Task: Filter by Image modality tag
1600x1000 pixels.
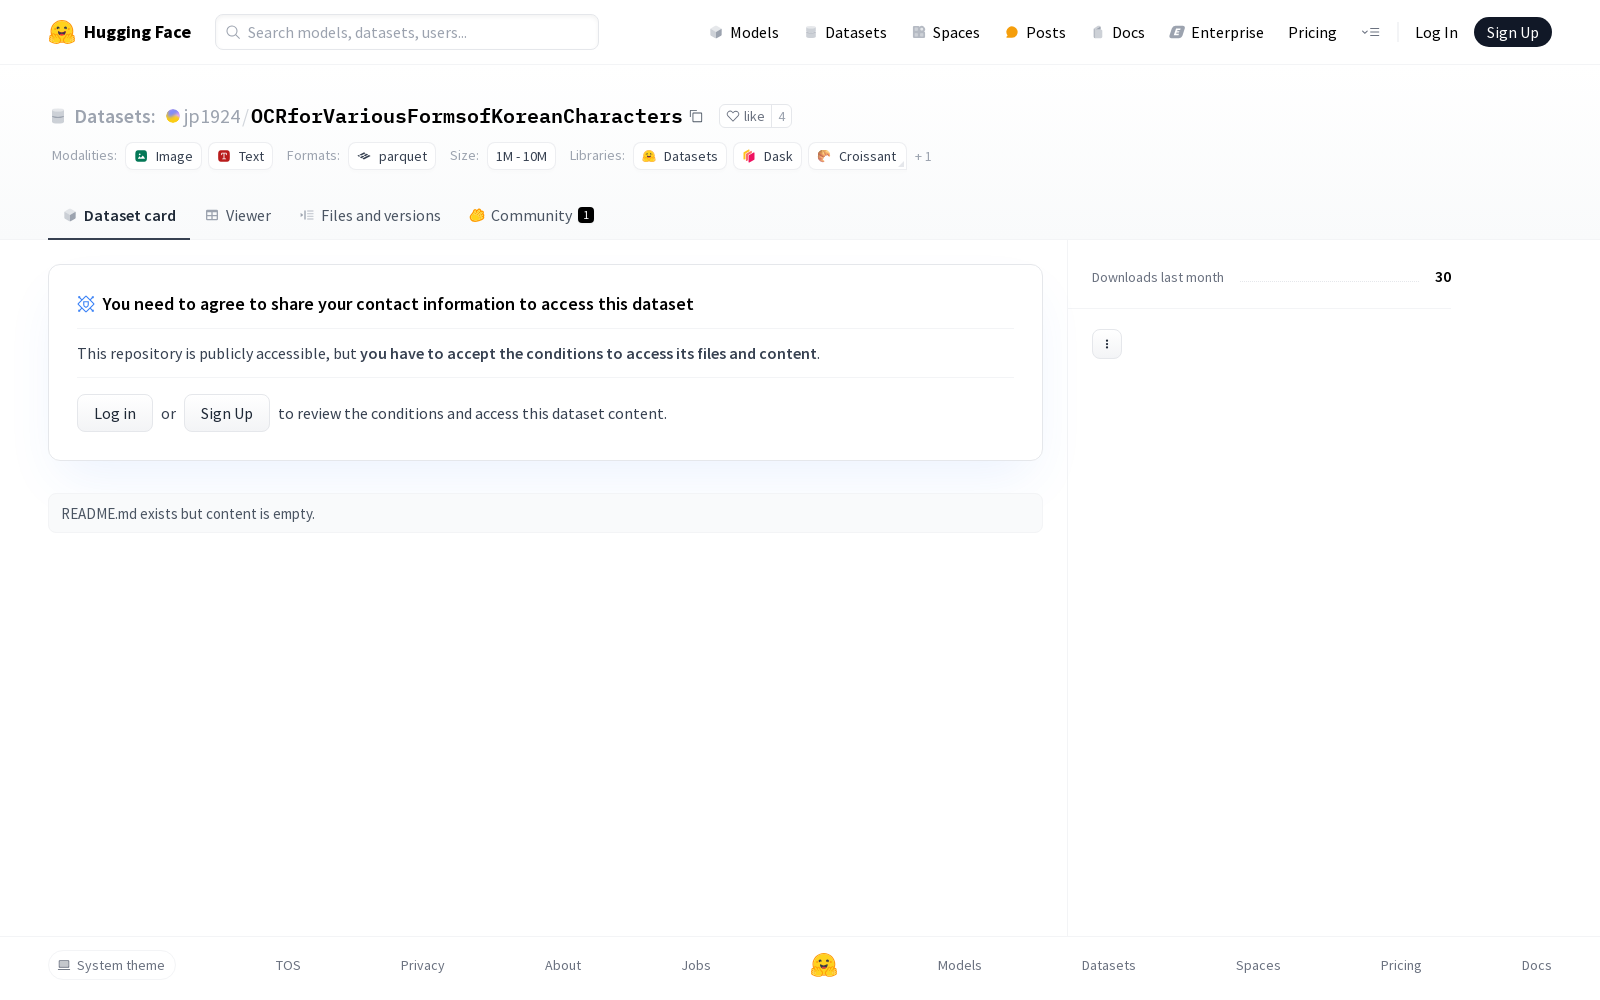Action: (163, 156)
